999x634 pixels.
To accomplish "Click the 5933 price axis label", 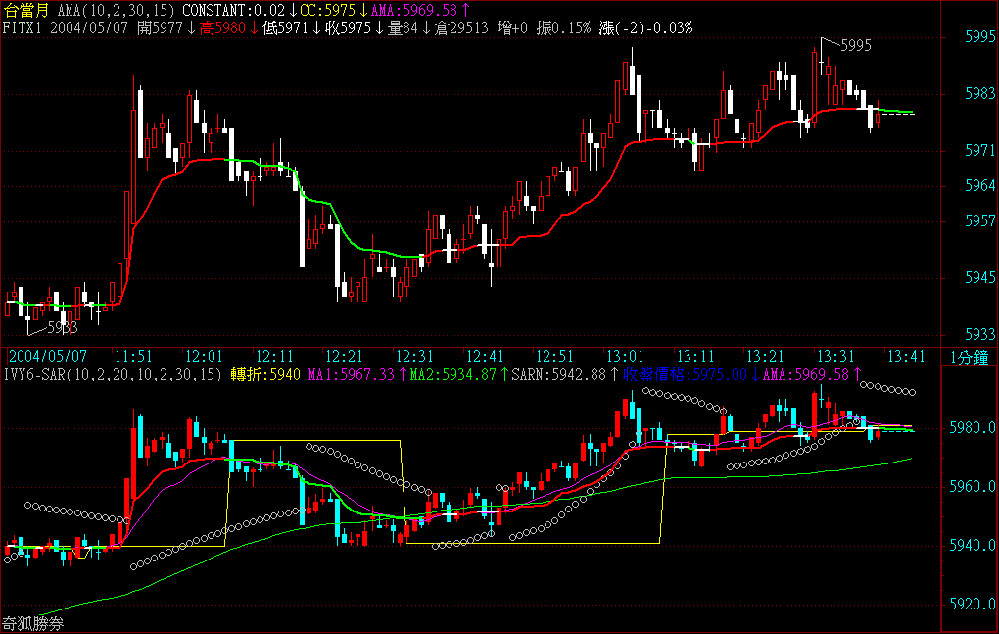I will coord(980,335).
